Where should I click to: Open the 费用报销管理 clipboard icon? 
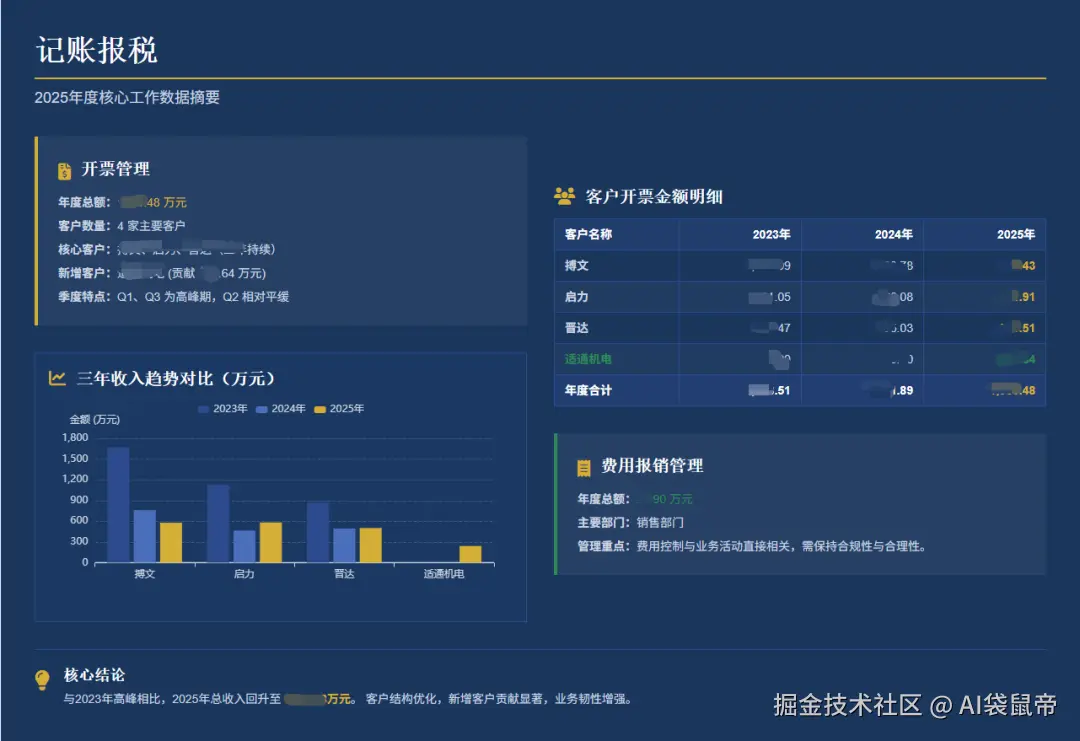584,466
